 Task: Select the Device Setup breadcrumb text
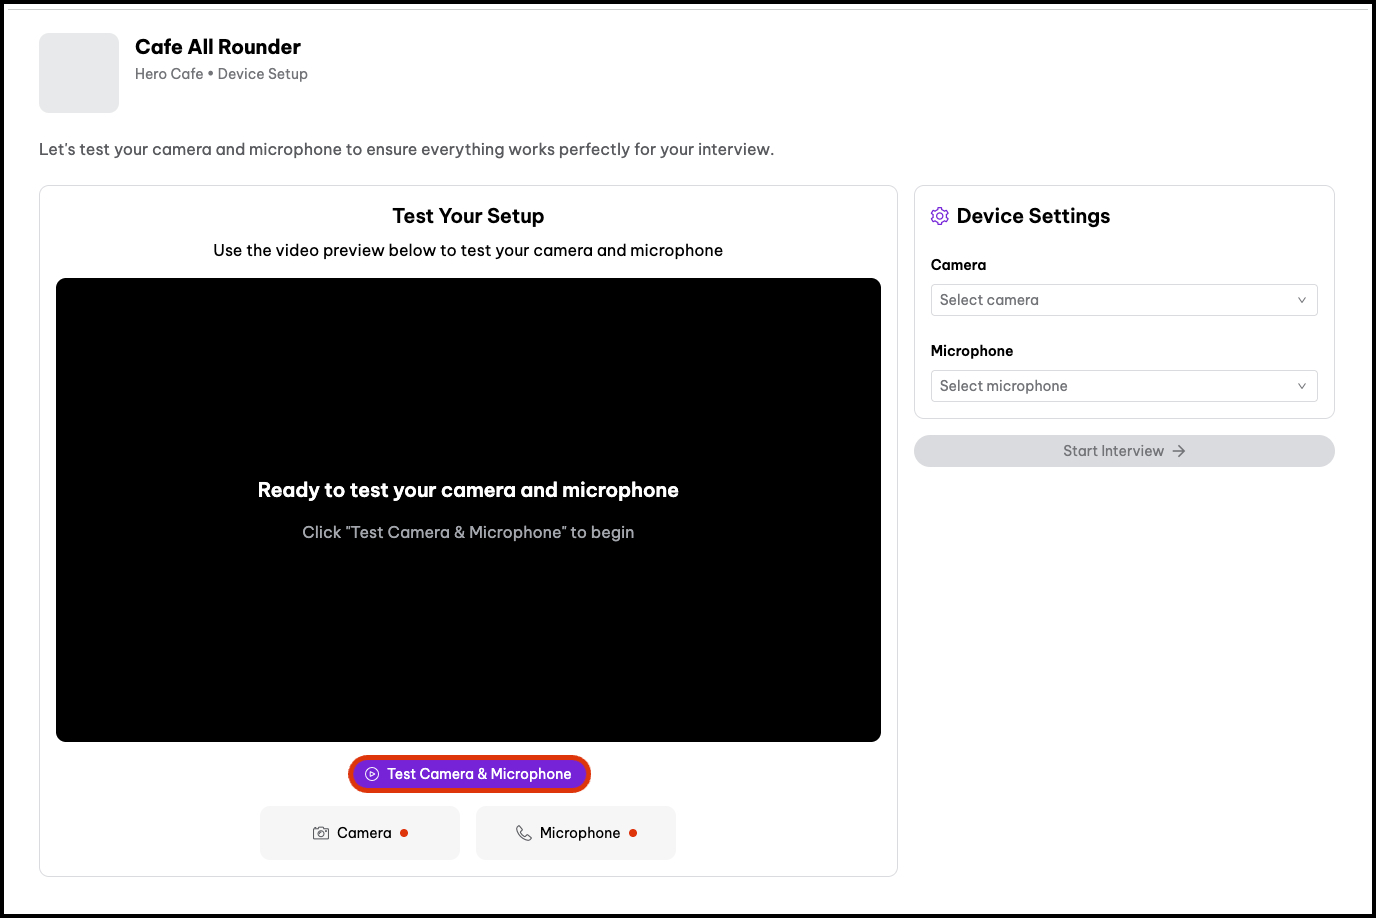[262, 73]
